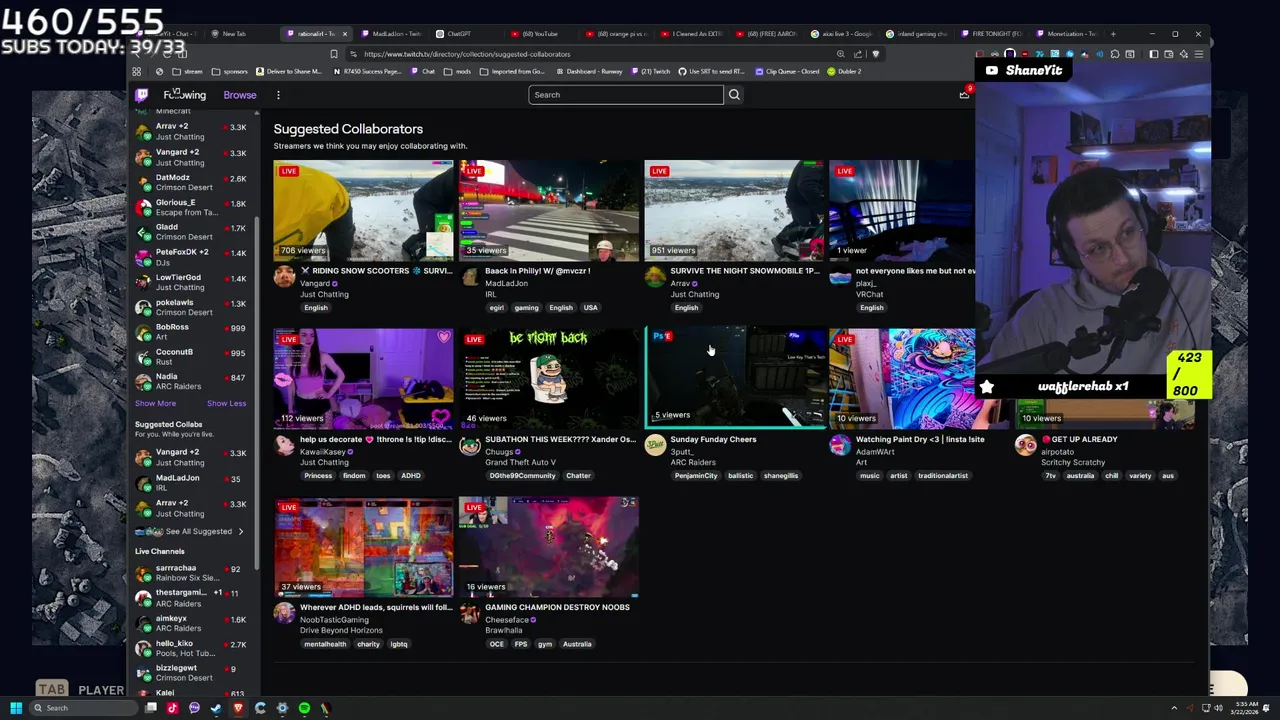Open the Twitch more options kebab menu
1280x720 pixels.
(x=278, y=95)
